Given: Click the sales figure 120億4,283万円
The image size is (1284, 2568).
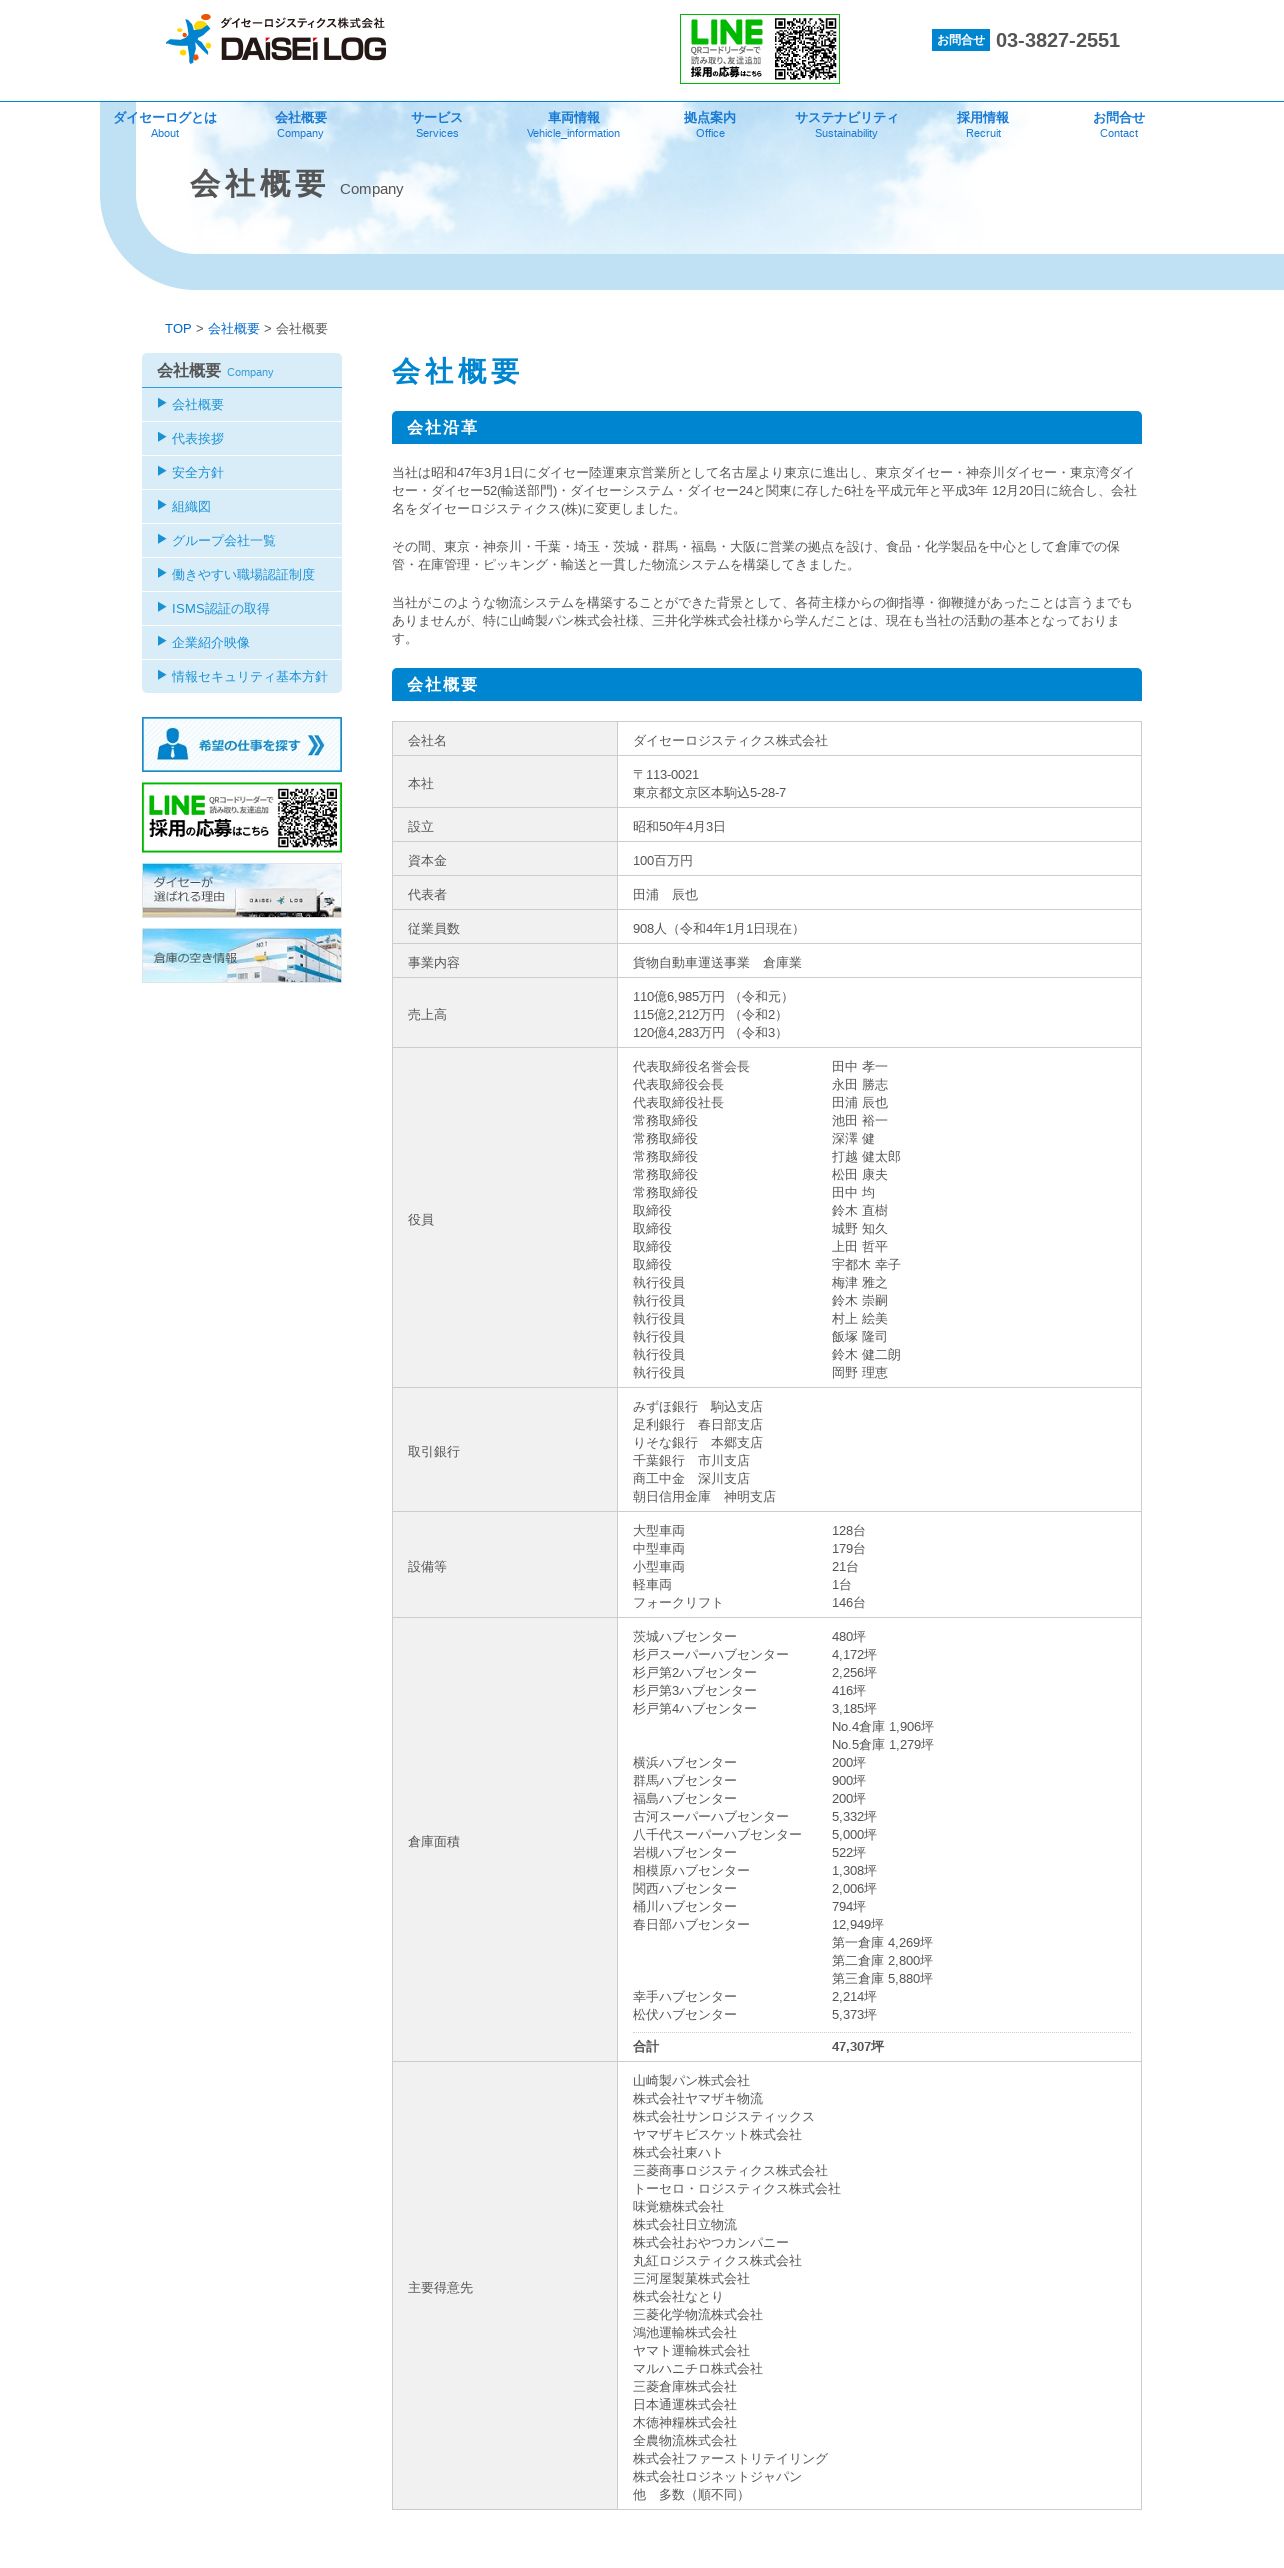Looking at the screenshot, I should point(710,1032).
